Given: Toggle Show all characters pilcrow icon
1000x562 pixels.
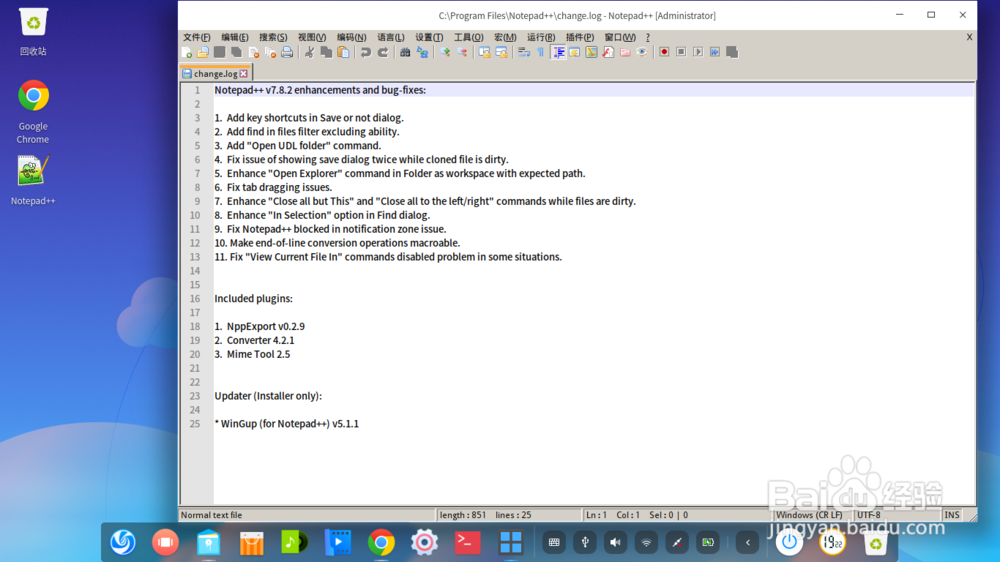Looking at the screenshot, I should click(x=540, y=52).
